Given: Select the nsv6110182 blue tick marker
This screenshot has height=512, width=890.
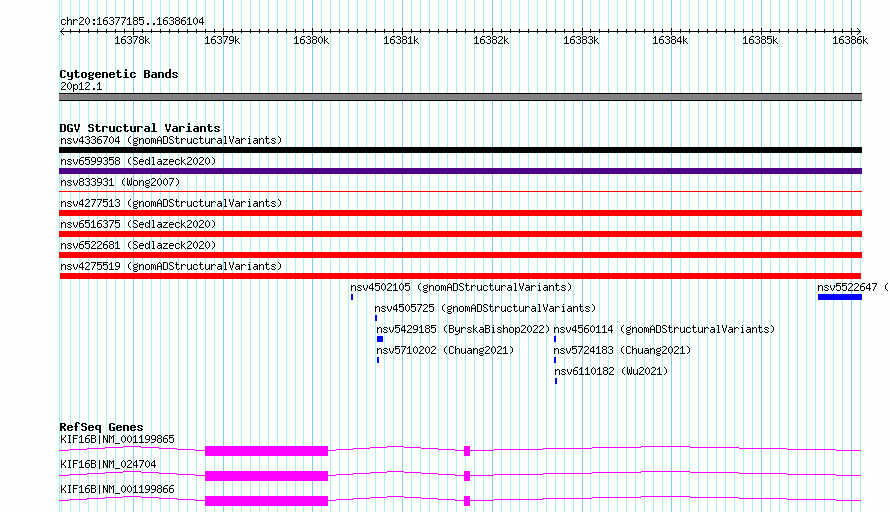Looking at the screenshot, I should [x=556, y=381].
